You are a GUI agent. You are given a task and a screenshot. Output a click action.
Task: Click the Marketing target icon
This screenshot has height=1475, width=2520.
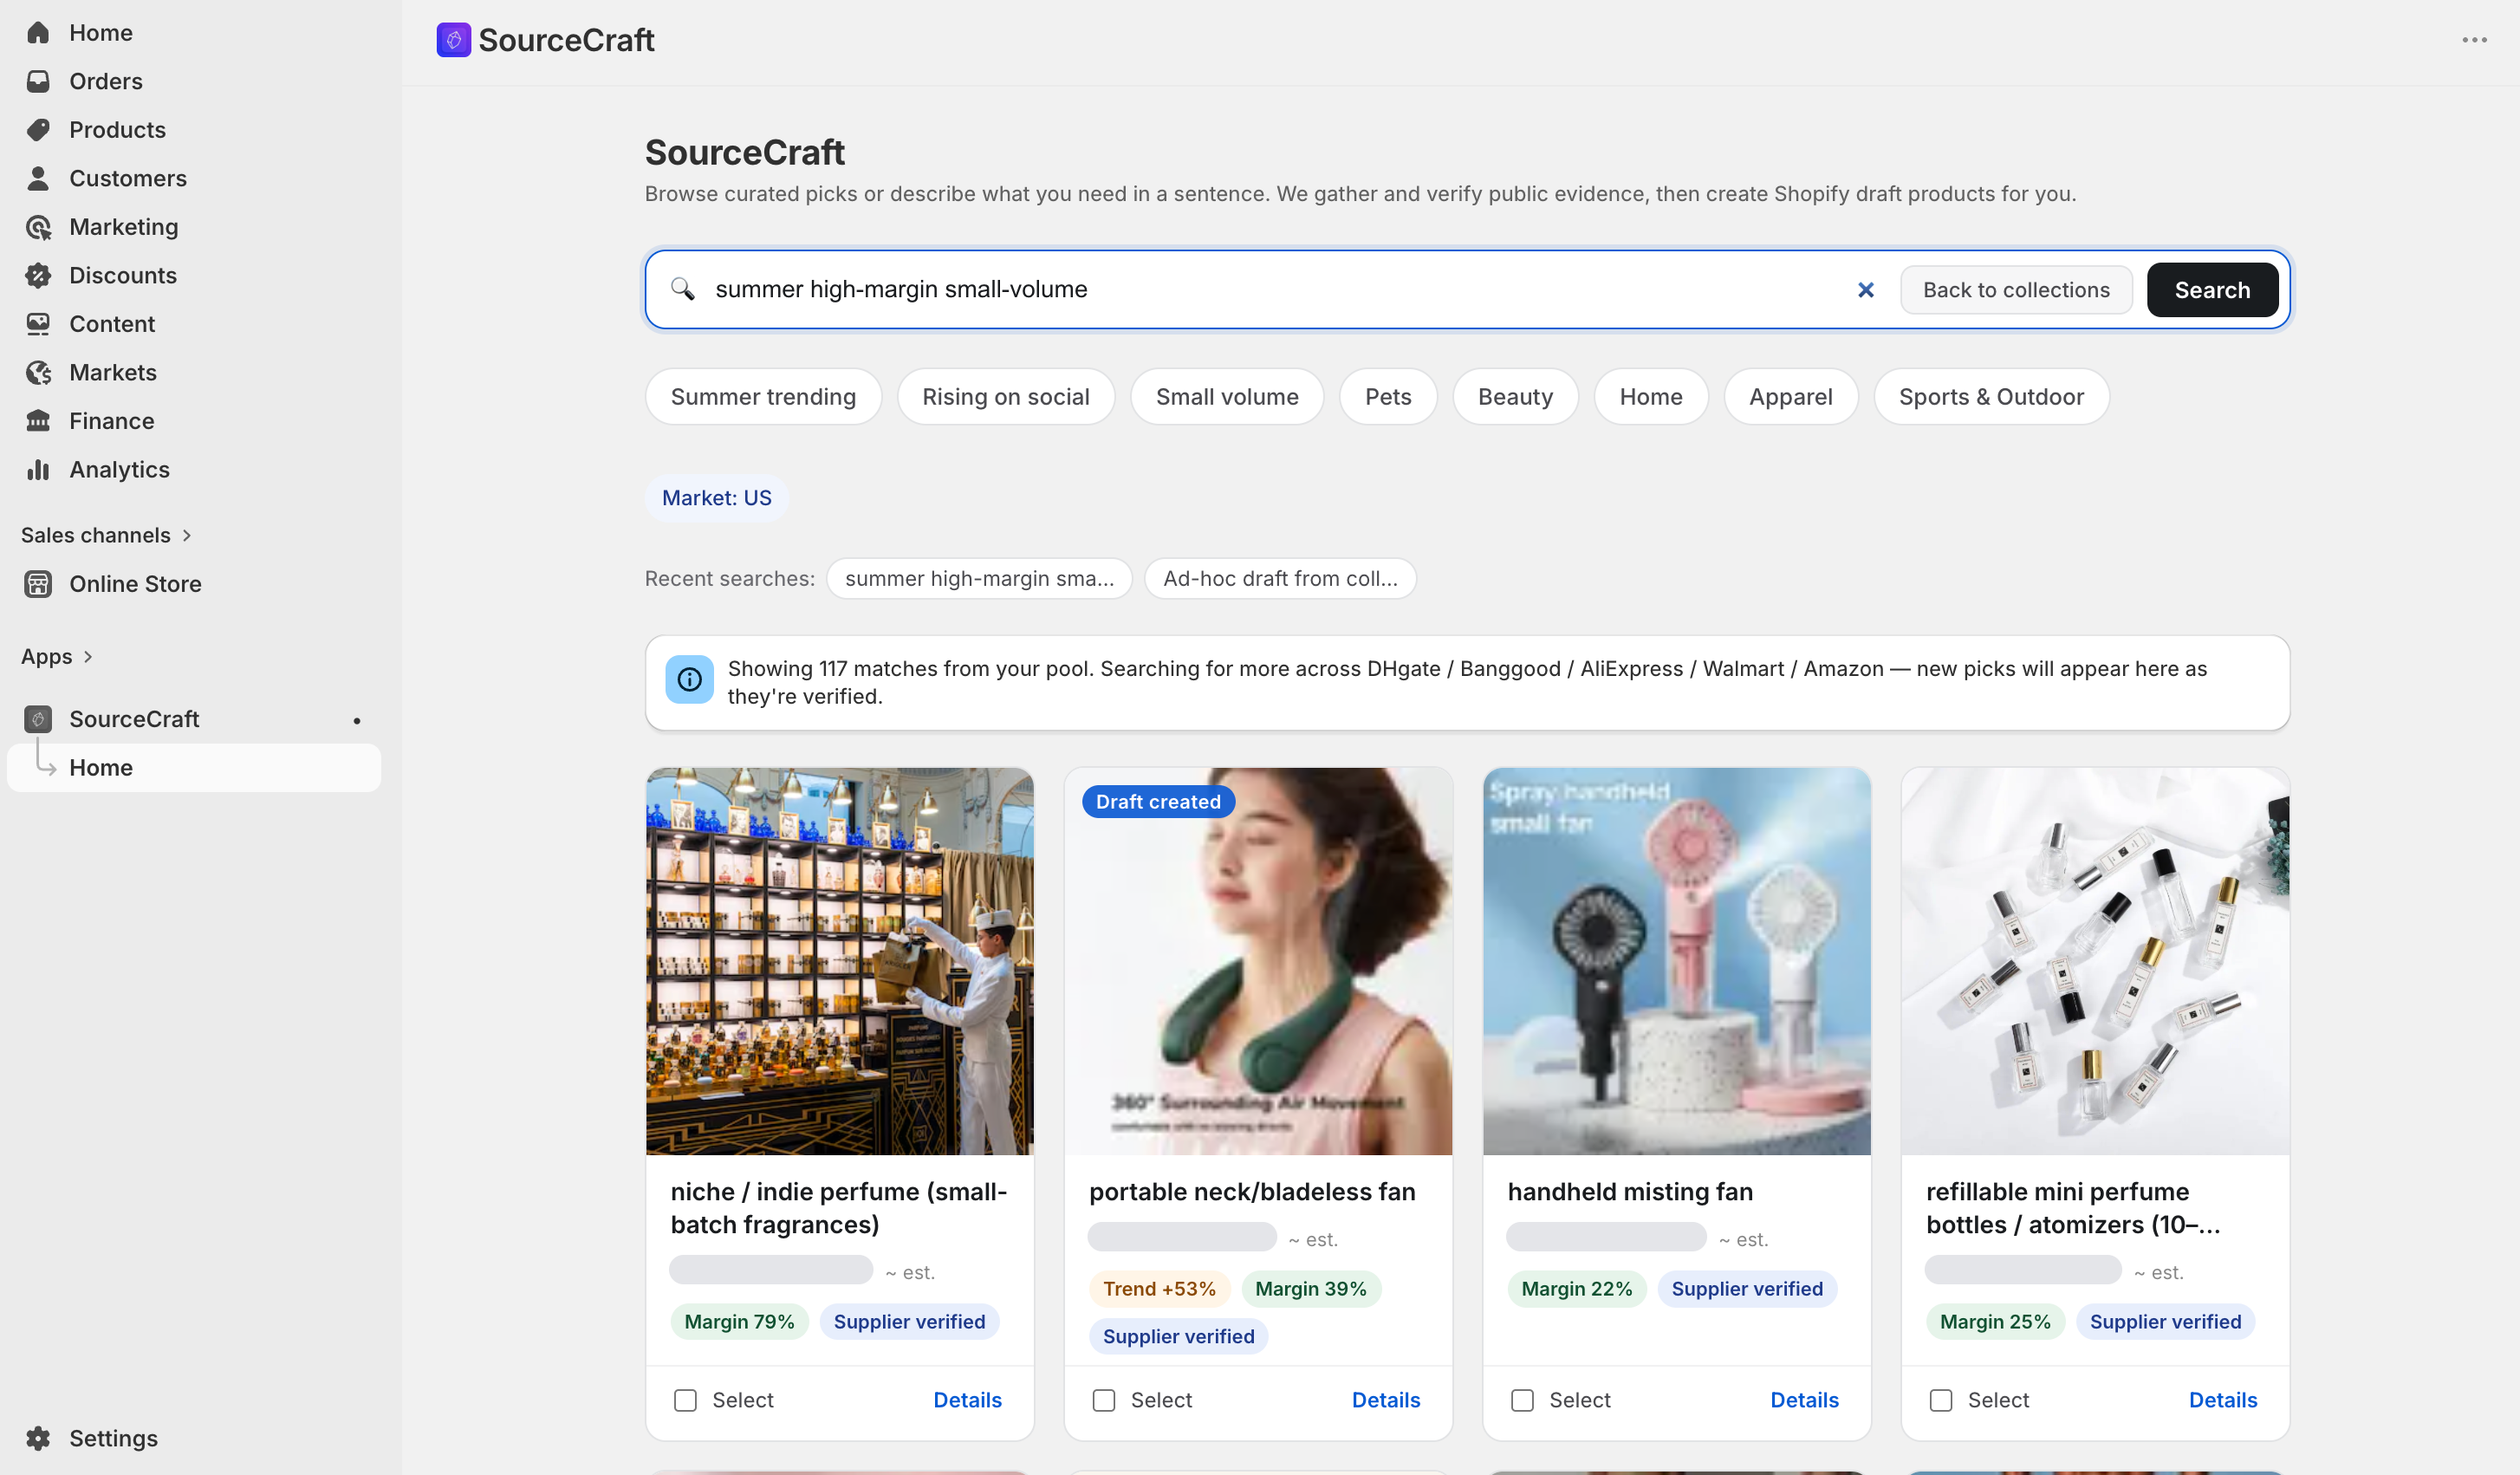pyautogui.click(x=38, y=227)
